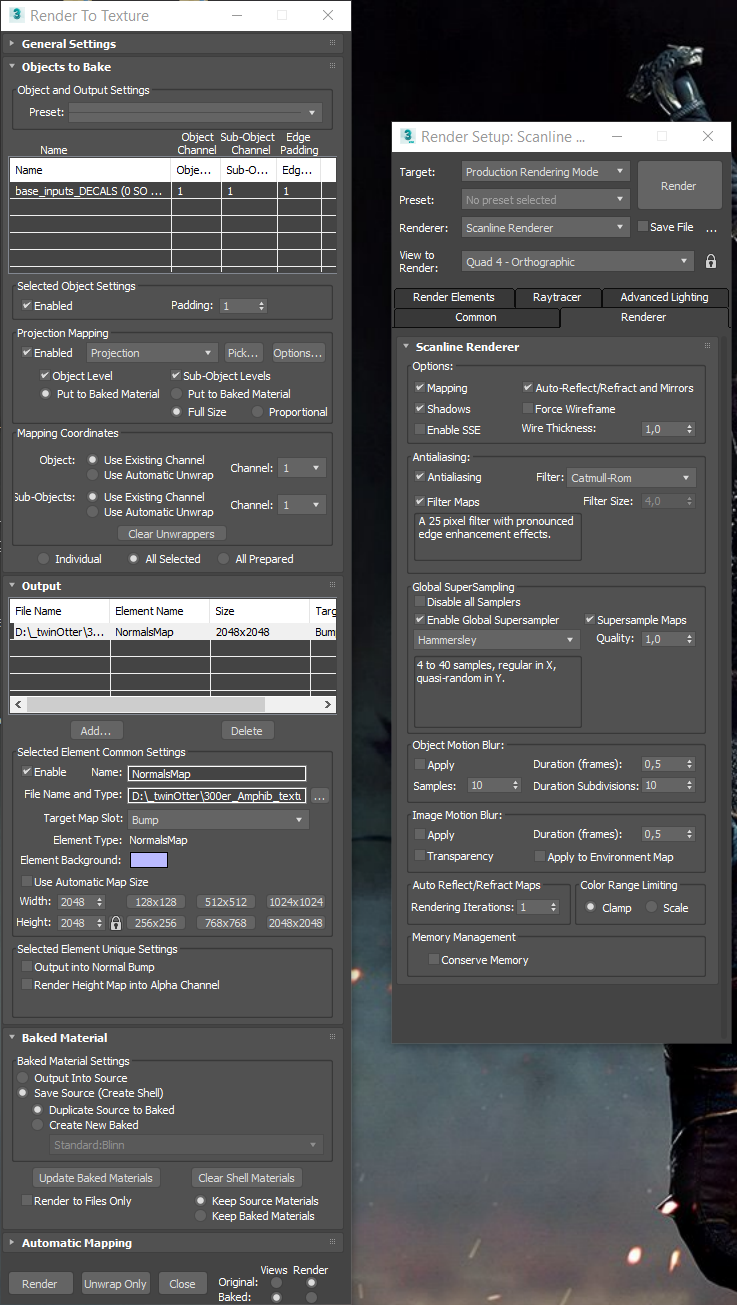Screen dimensions: 737x1305
Task: Click the Options... button
Action: (x=299, y=353)
